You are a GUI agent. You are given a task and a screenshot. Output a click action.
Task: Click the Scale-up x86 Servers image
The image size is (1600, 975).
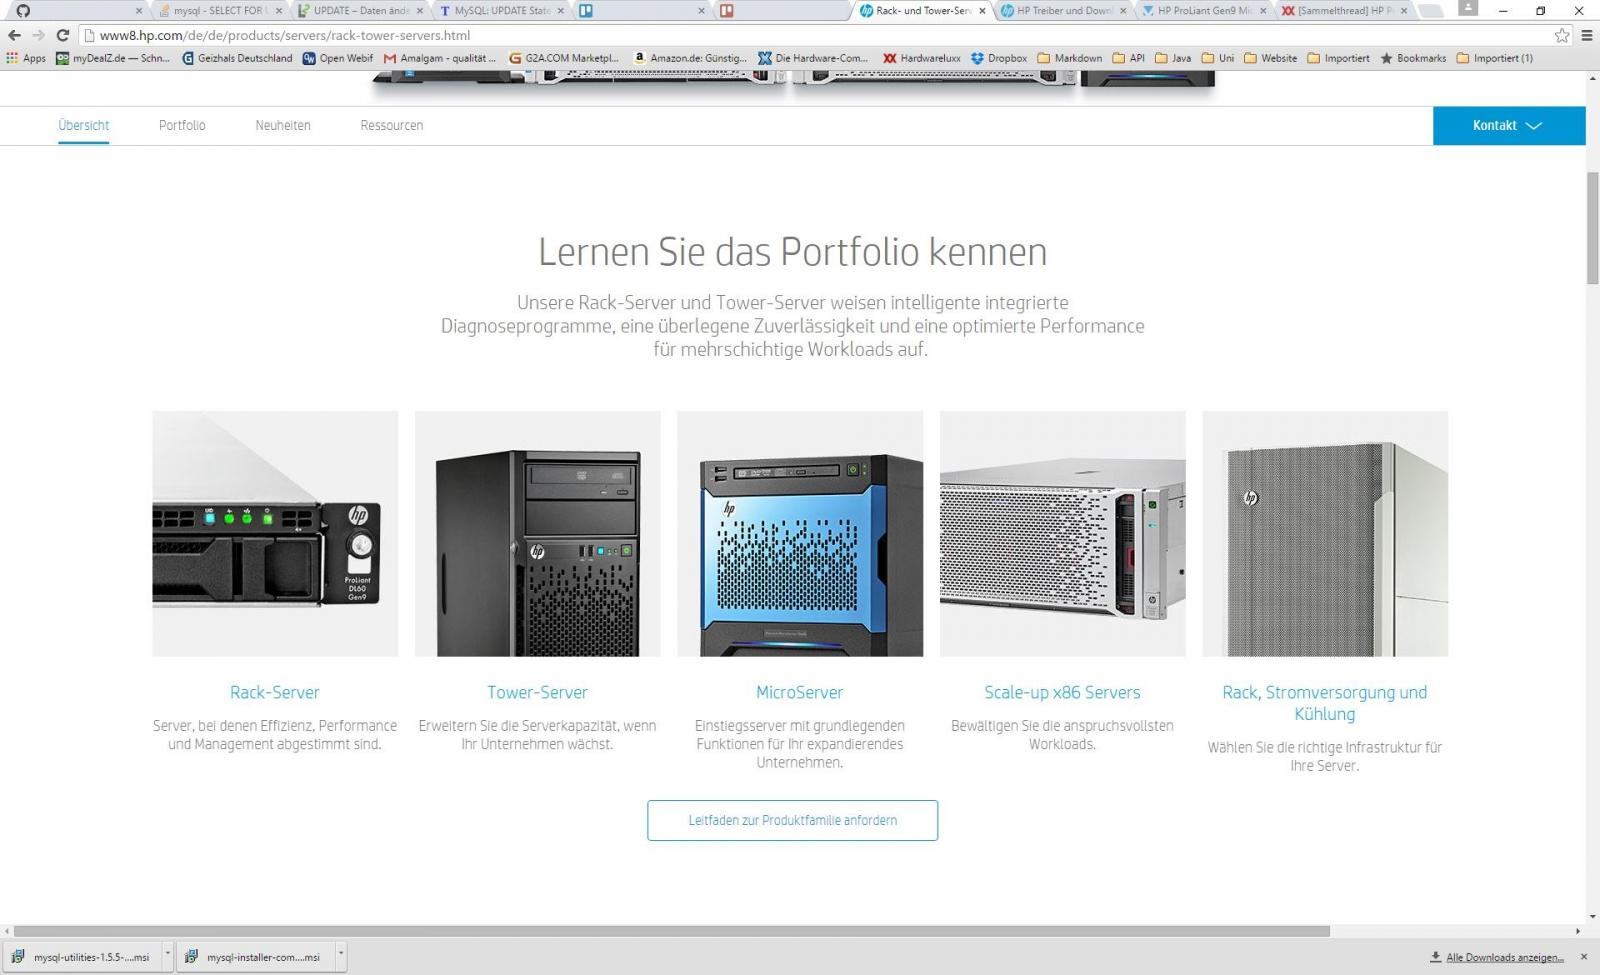coord(1062,534)
